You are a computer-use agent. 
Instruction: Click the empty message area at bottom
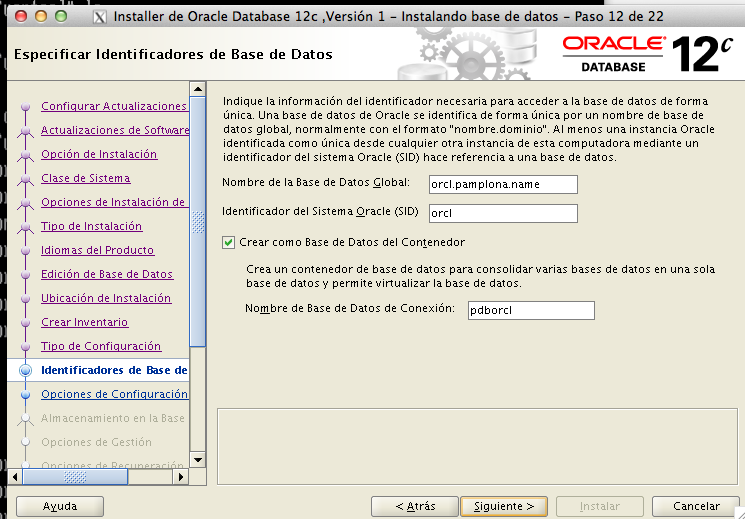[x=478, y=446]
